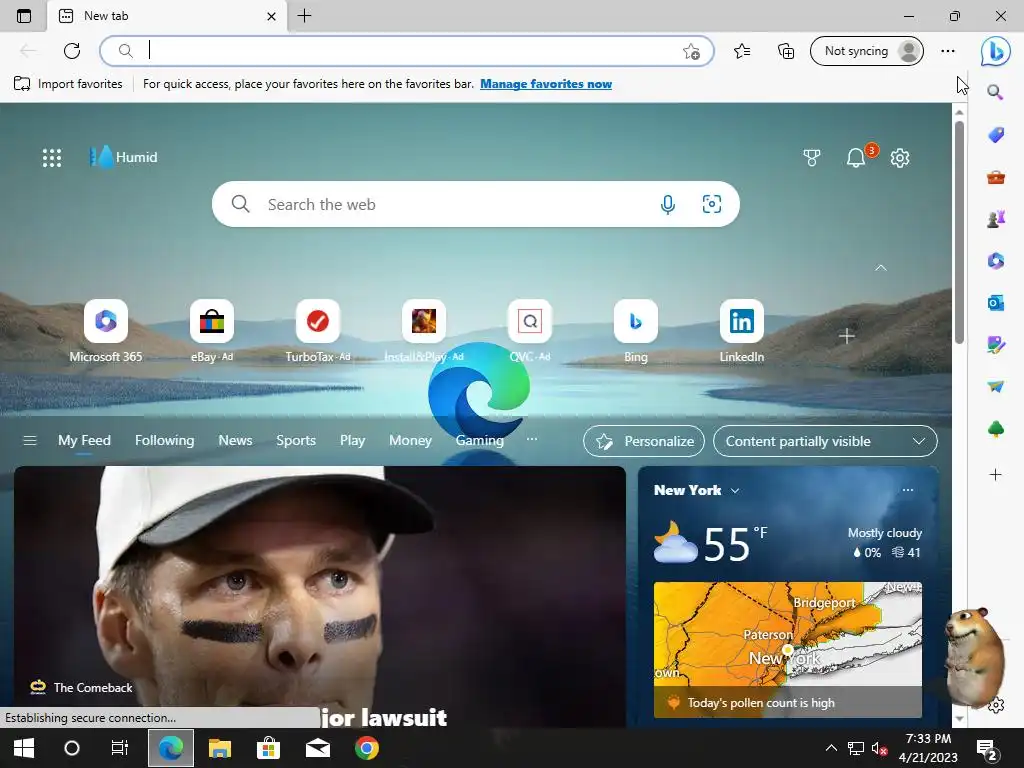This screenshot has width=1024, height=768.
Task: Click Manage favorites now link
Action: (x=546, y=84)
